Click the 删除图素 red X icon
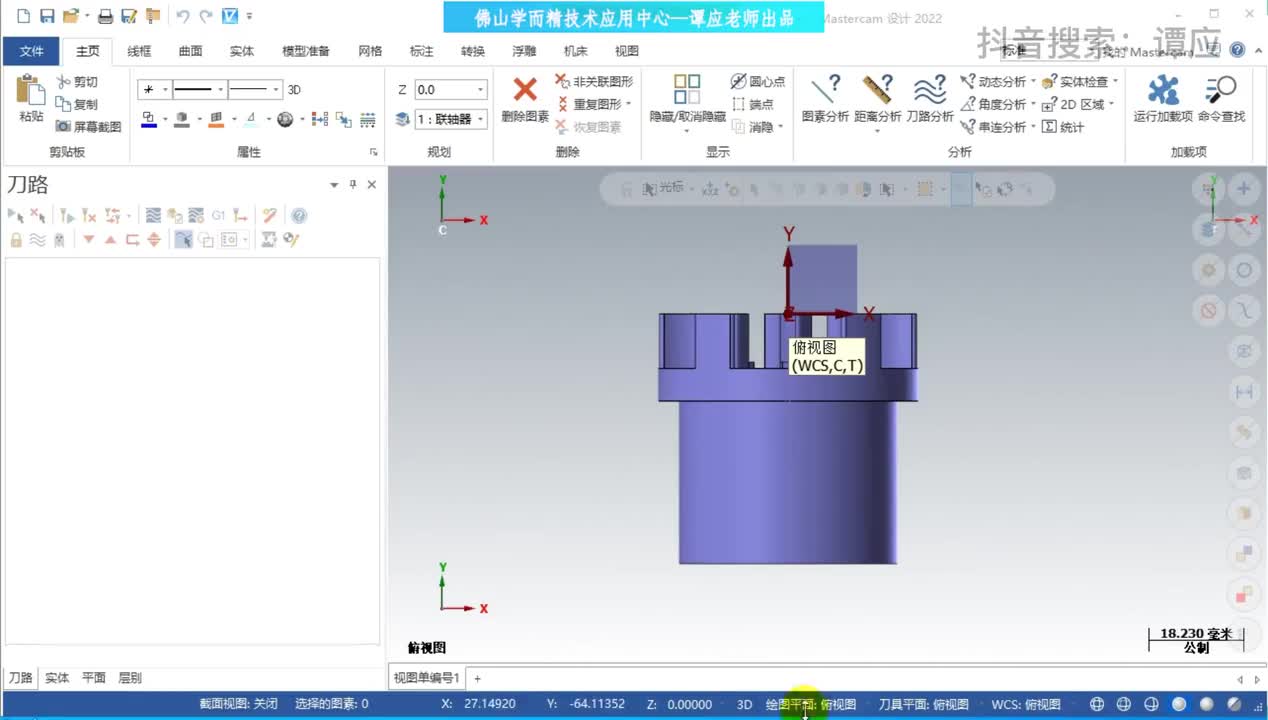 (x=525, y=90)
